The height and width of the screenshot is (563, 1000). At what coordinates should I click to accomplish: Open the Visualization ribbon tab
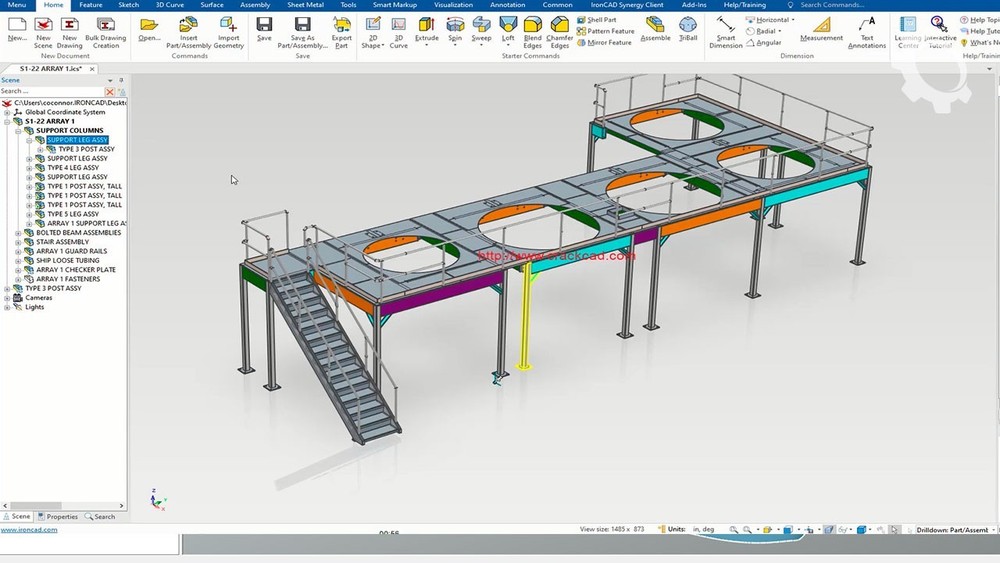(453, 4)
